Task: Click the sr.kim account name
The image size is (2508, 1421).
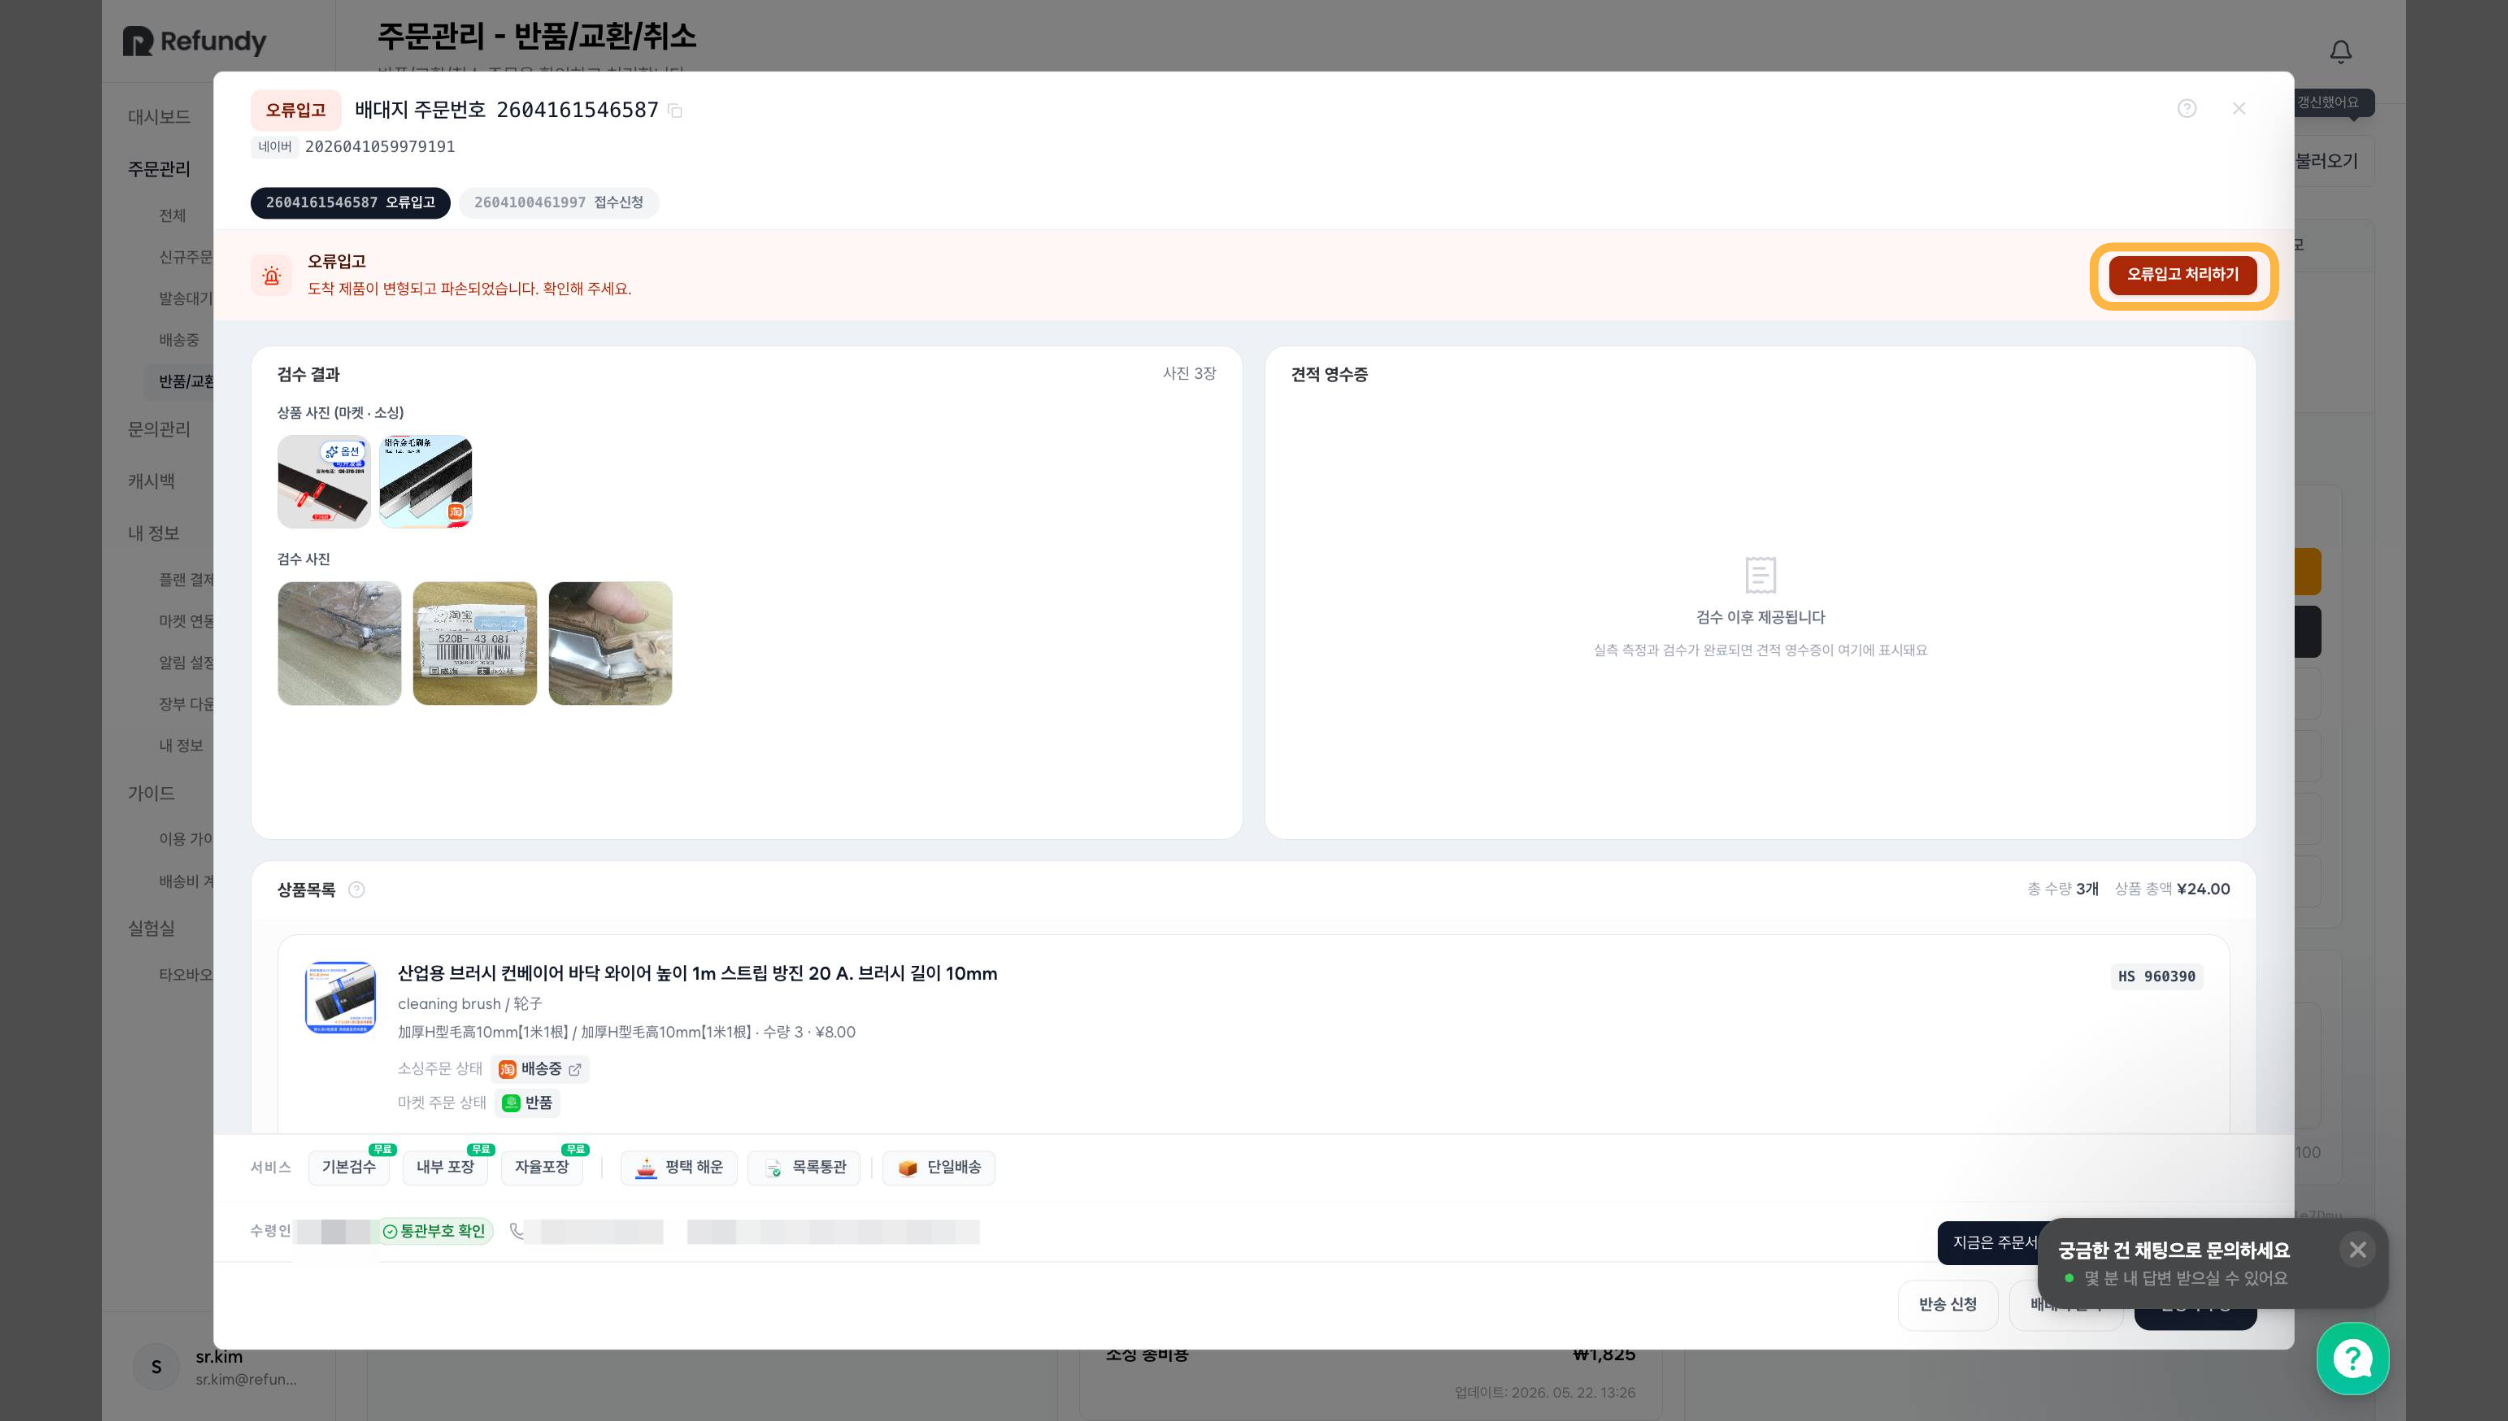Action: pos(219,1357)
